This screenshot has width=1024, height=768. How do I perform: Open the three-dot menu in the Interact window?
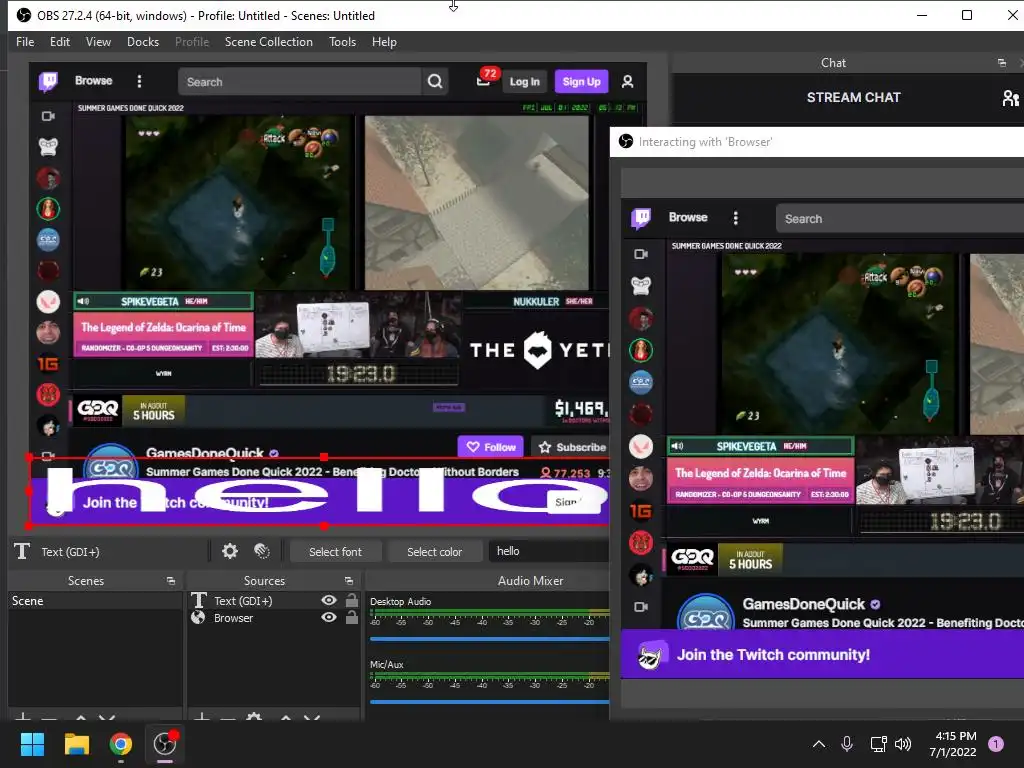[735, 218]
